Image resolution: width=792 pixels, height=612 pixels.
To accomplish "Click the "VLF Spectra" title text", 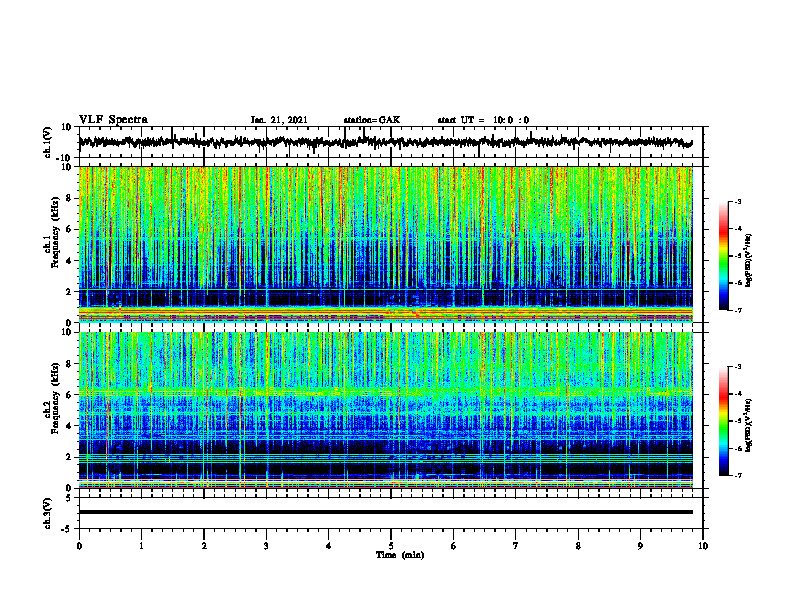I will (x=113, y=119).
